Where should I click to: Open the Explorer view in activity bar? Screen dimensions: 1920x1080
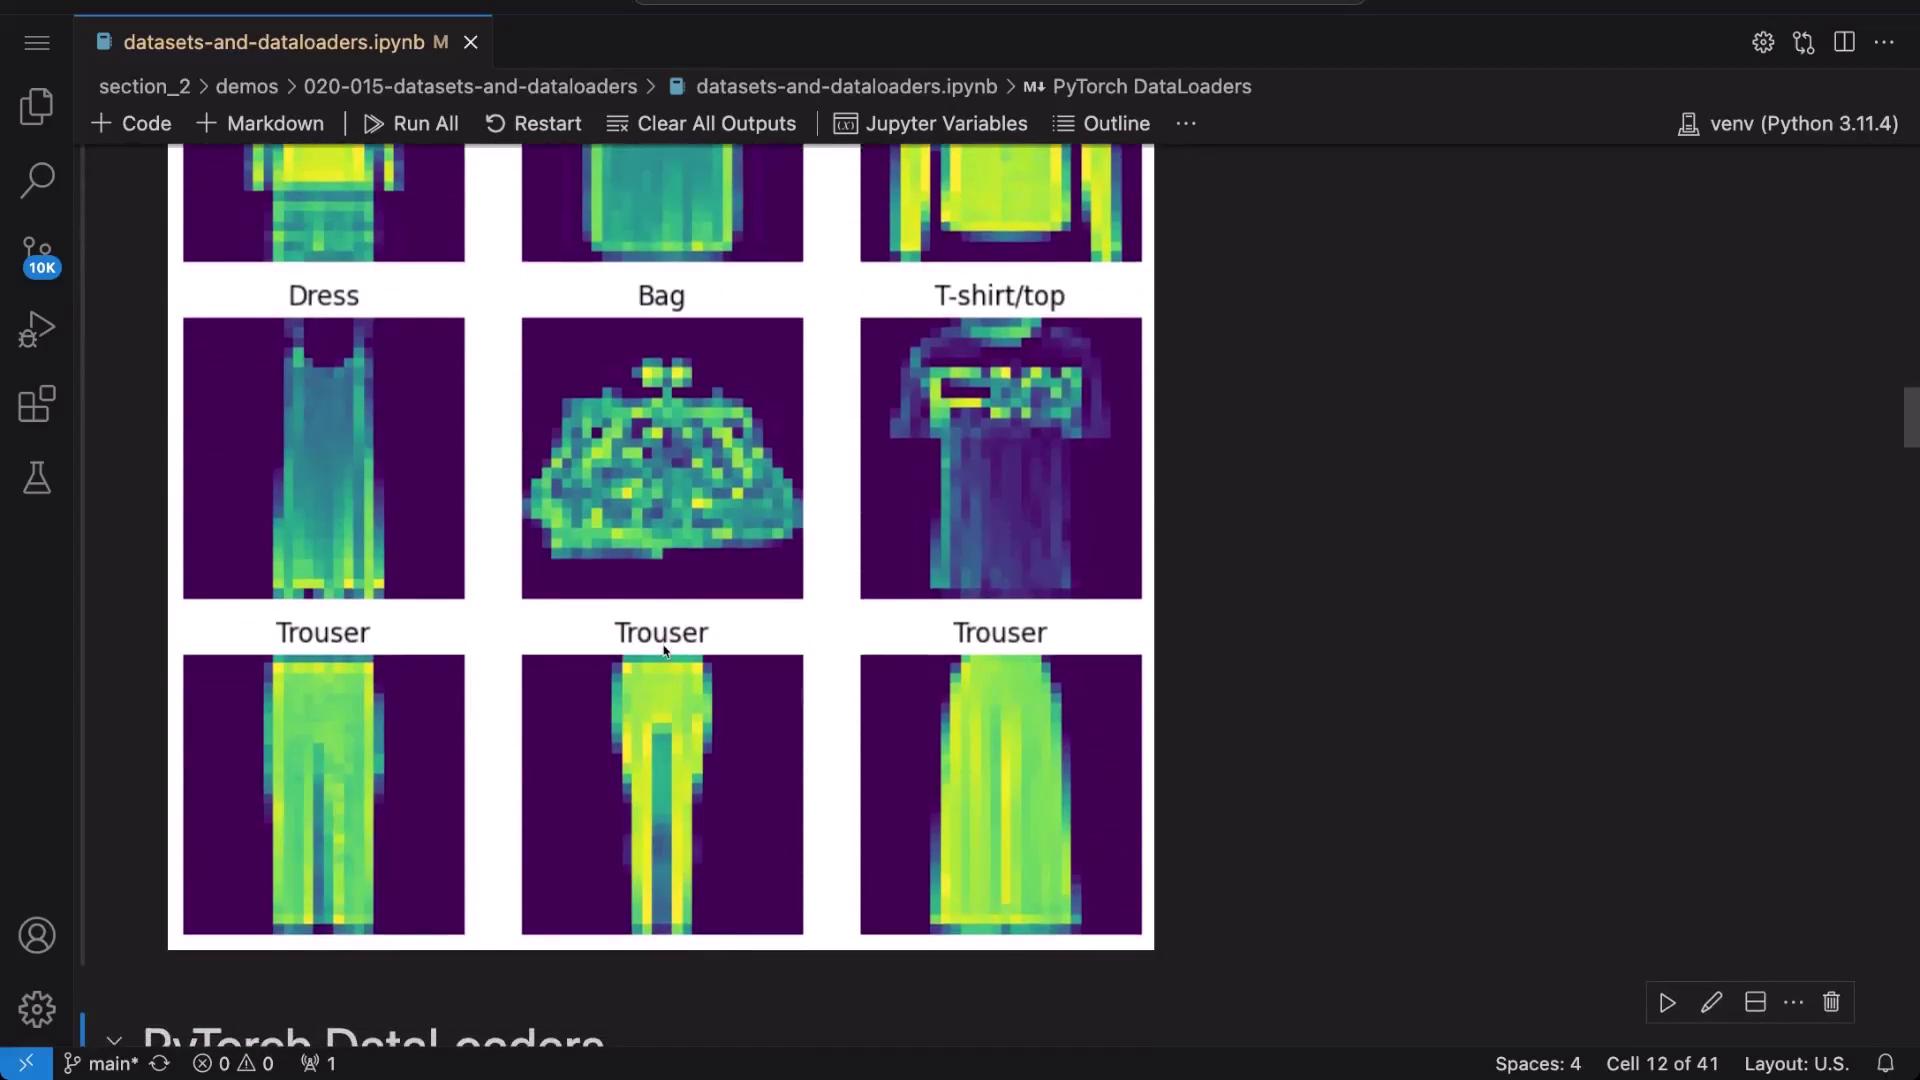click(x=37, y=106)
